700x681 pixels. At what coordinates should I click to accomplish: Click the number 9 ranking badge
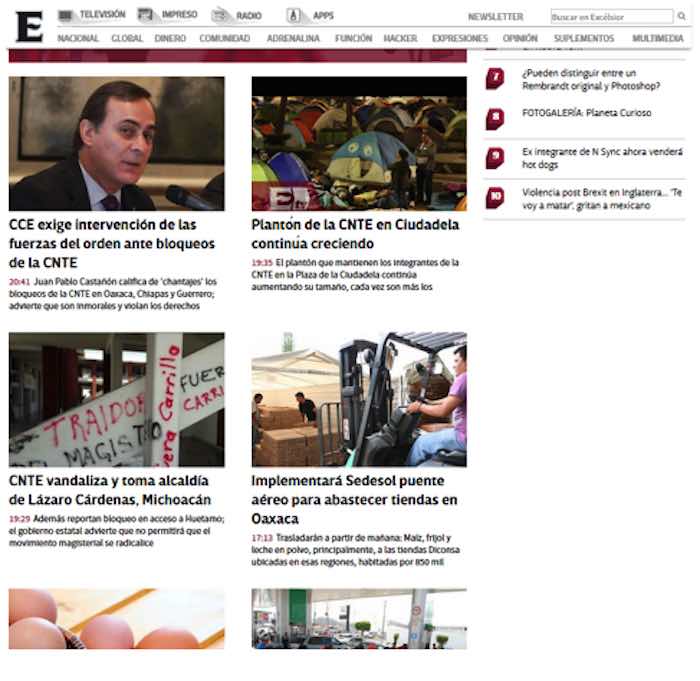pos(495,158)
